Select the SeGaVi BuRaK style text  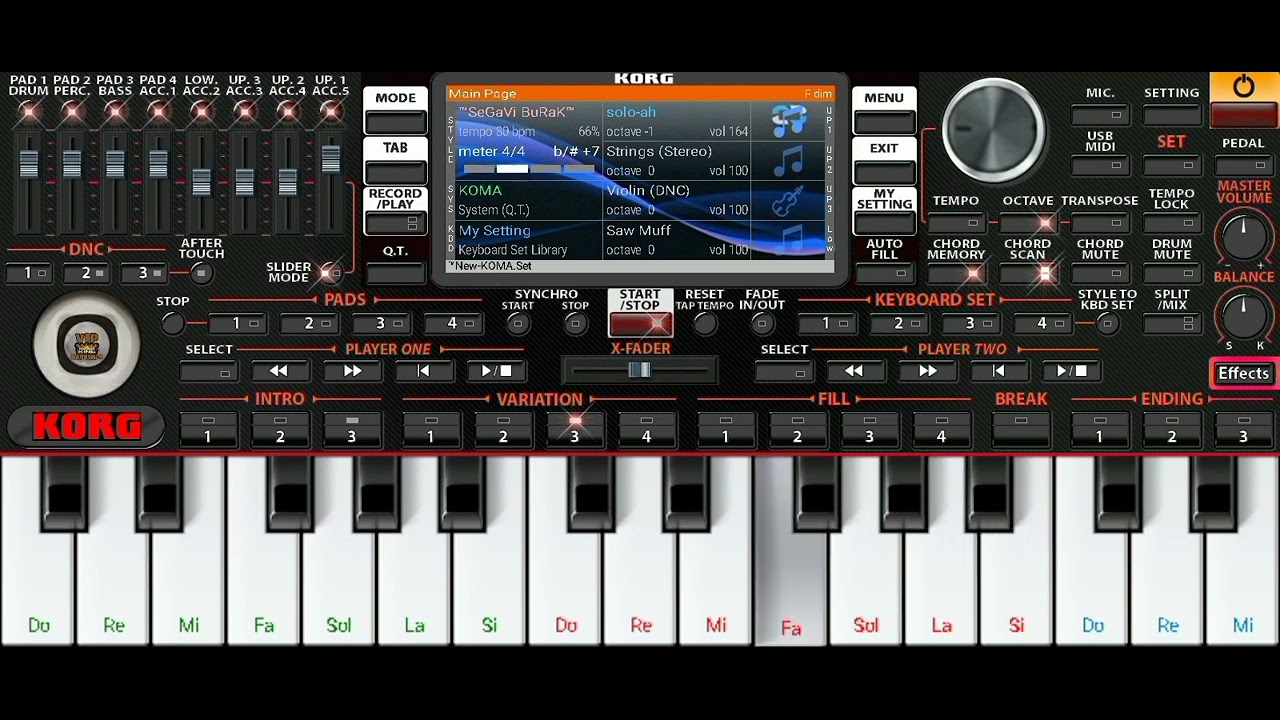(516, 112)
